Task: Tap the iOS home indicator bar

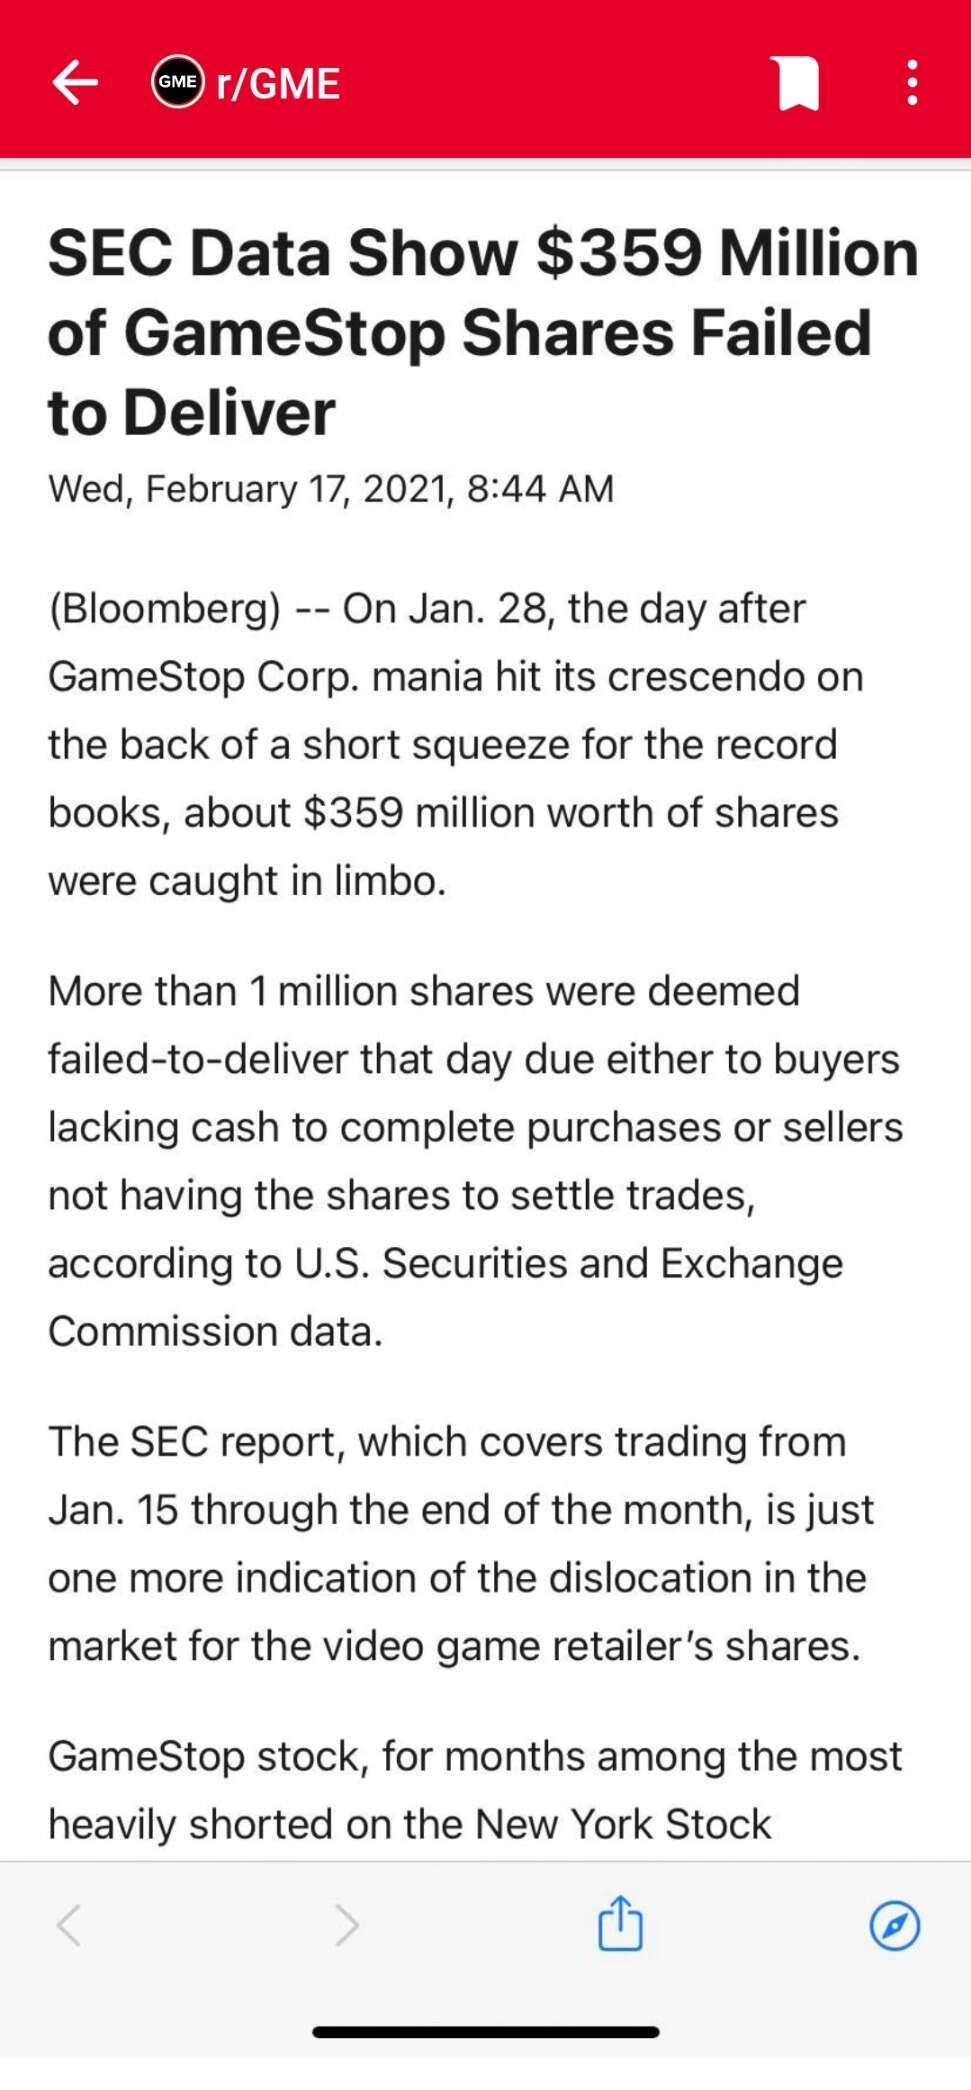Action: click(486, 2032)
